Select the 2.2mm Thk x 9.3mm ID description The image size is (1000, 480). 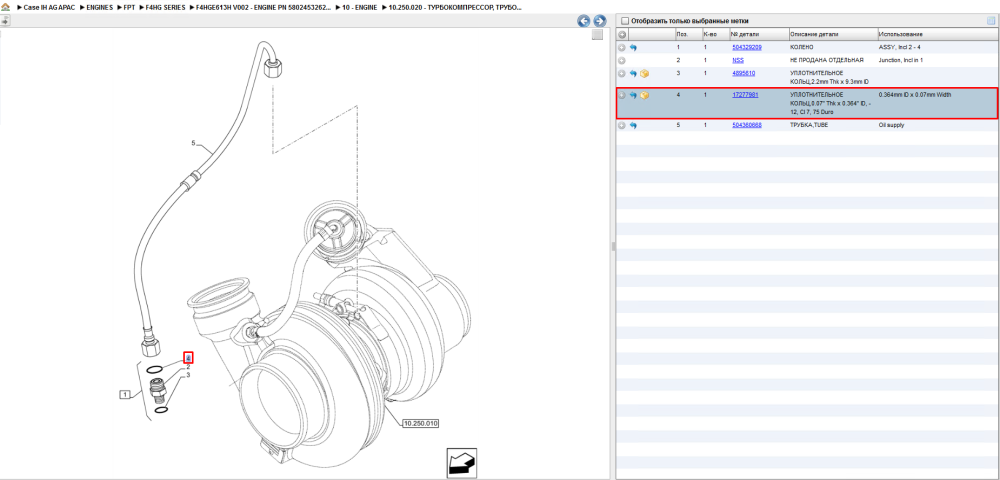[x=829, y=77]
